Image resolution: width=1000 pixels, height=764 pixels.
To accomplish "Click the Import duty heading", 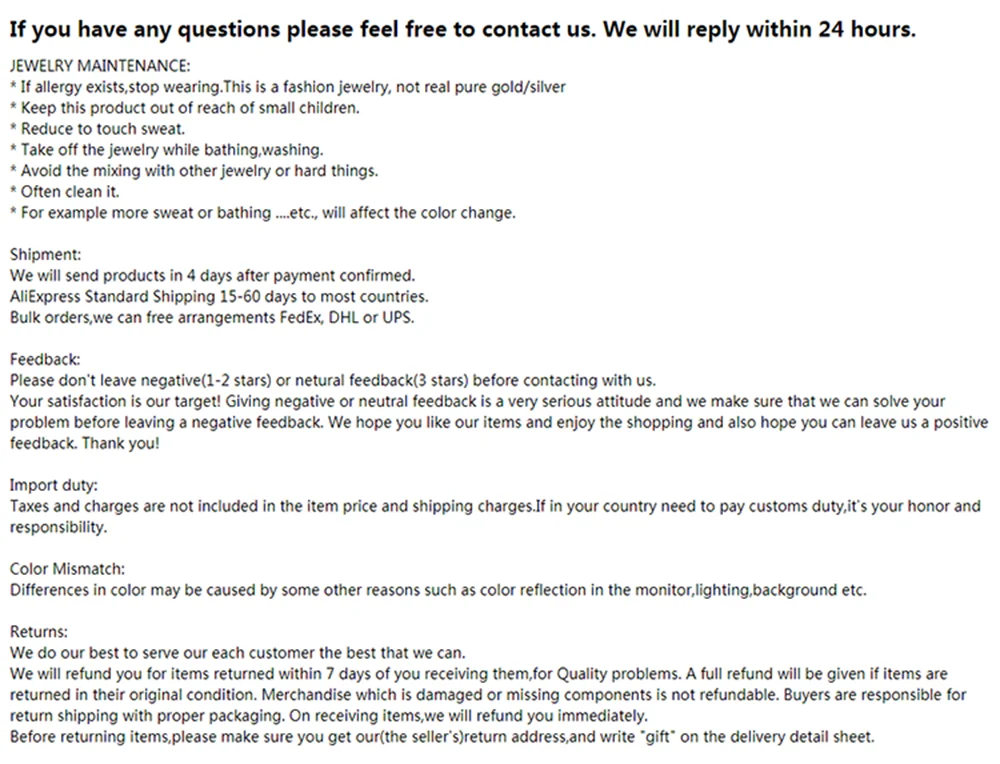I will pos(53,485).
